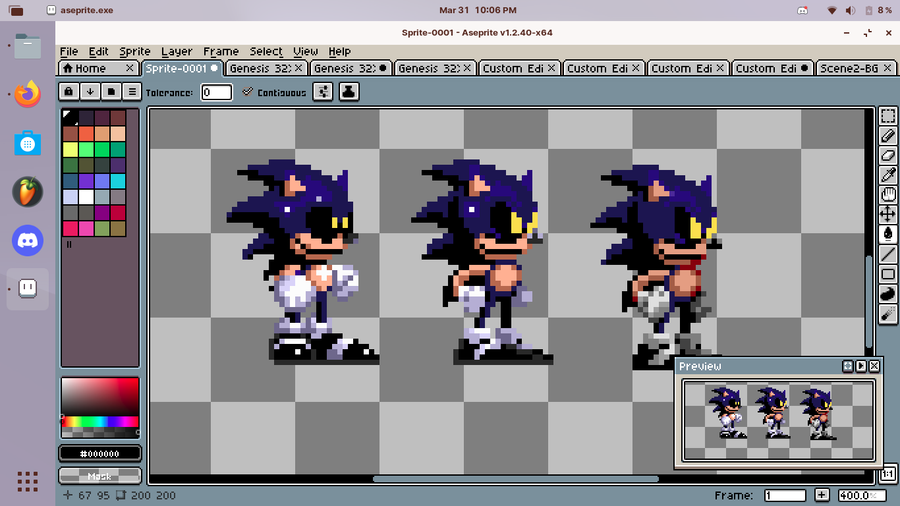900x506 pixels.
Task: Open the Layer menu
Action: tap(177, 52)
